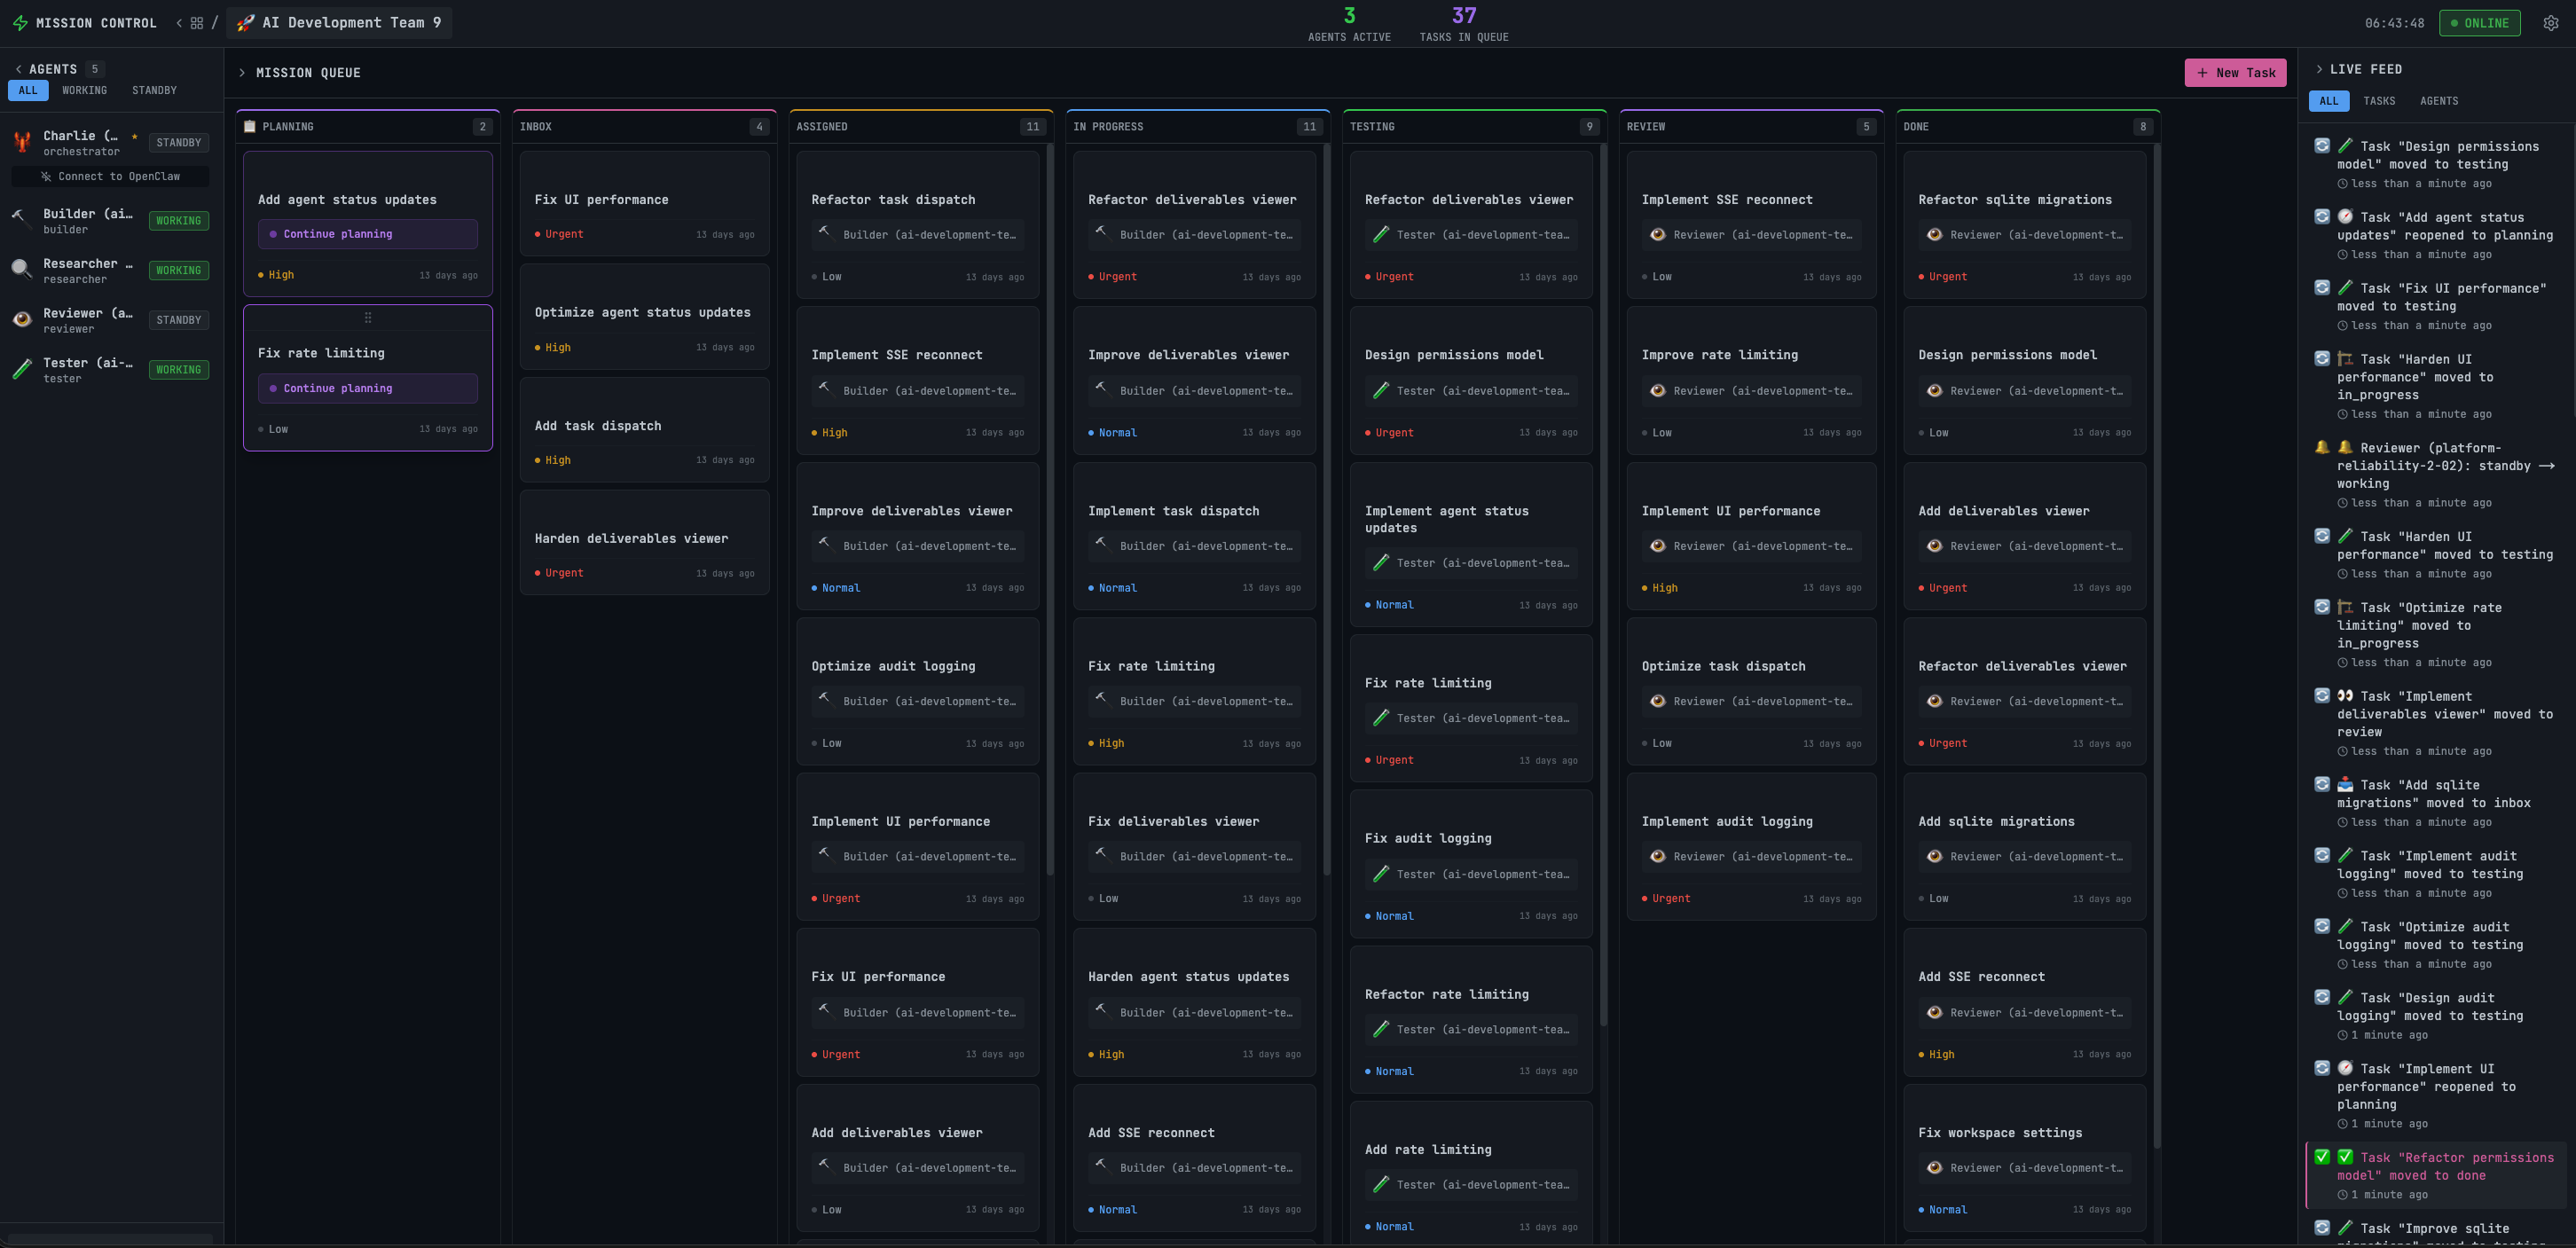Expand the LIVE FEED panel chevron
Image resolution: width=2576 pixels, height=1248 pixels.
click(x=2319, y=68)
